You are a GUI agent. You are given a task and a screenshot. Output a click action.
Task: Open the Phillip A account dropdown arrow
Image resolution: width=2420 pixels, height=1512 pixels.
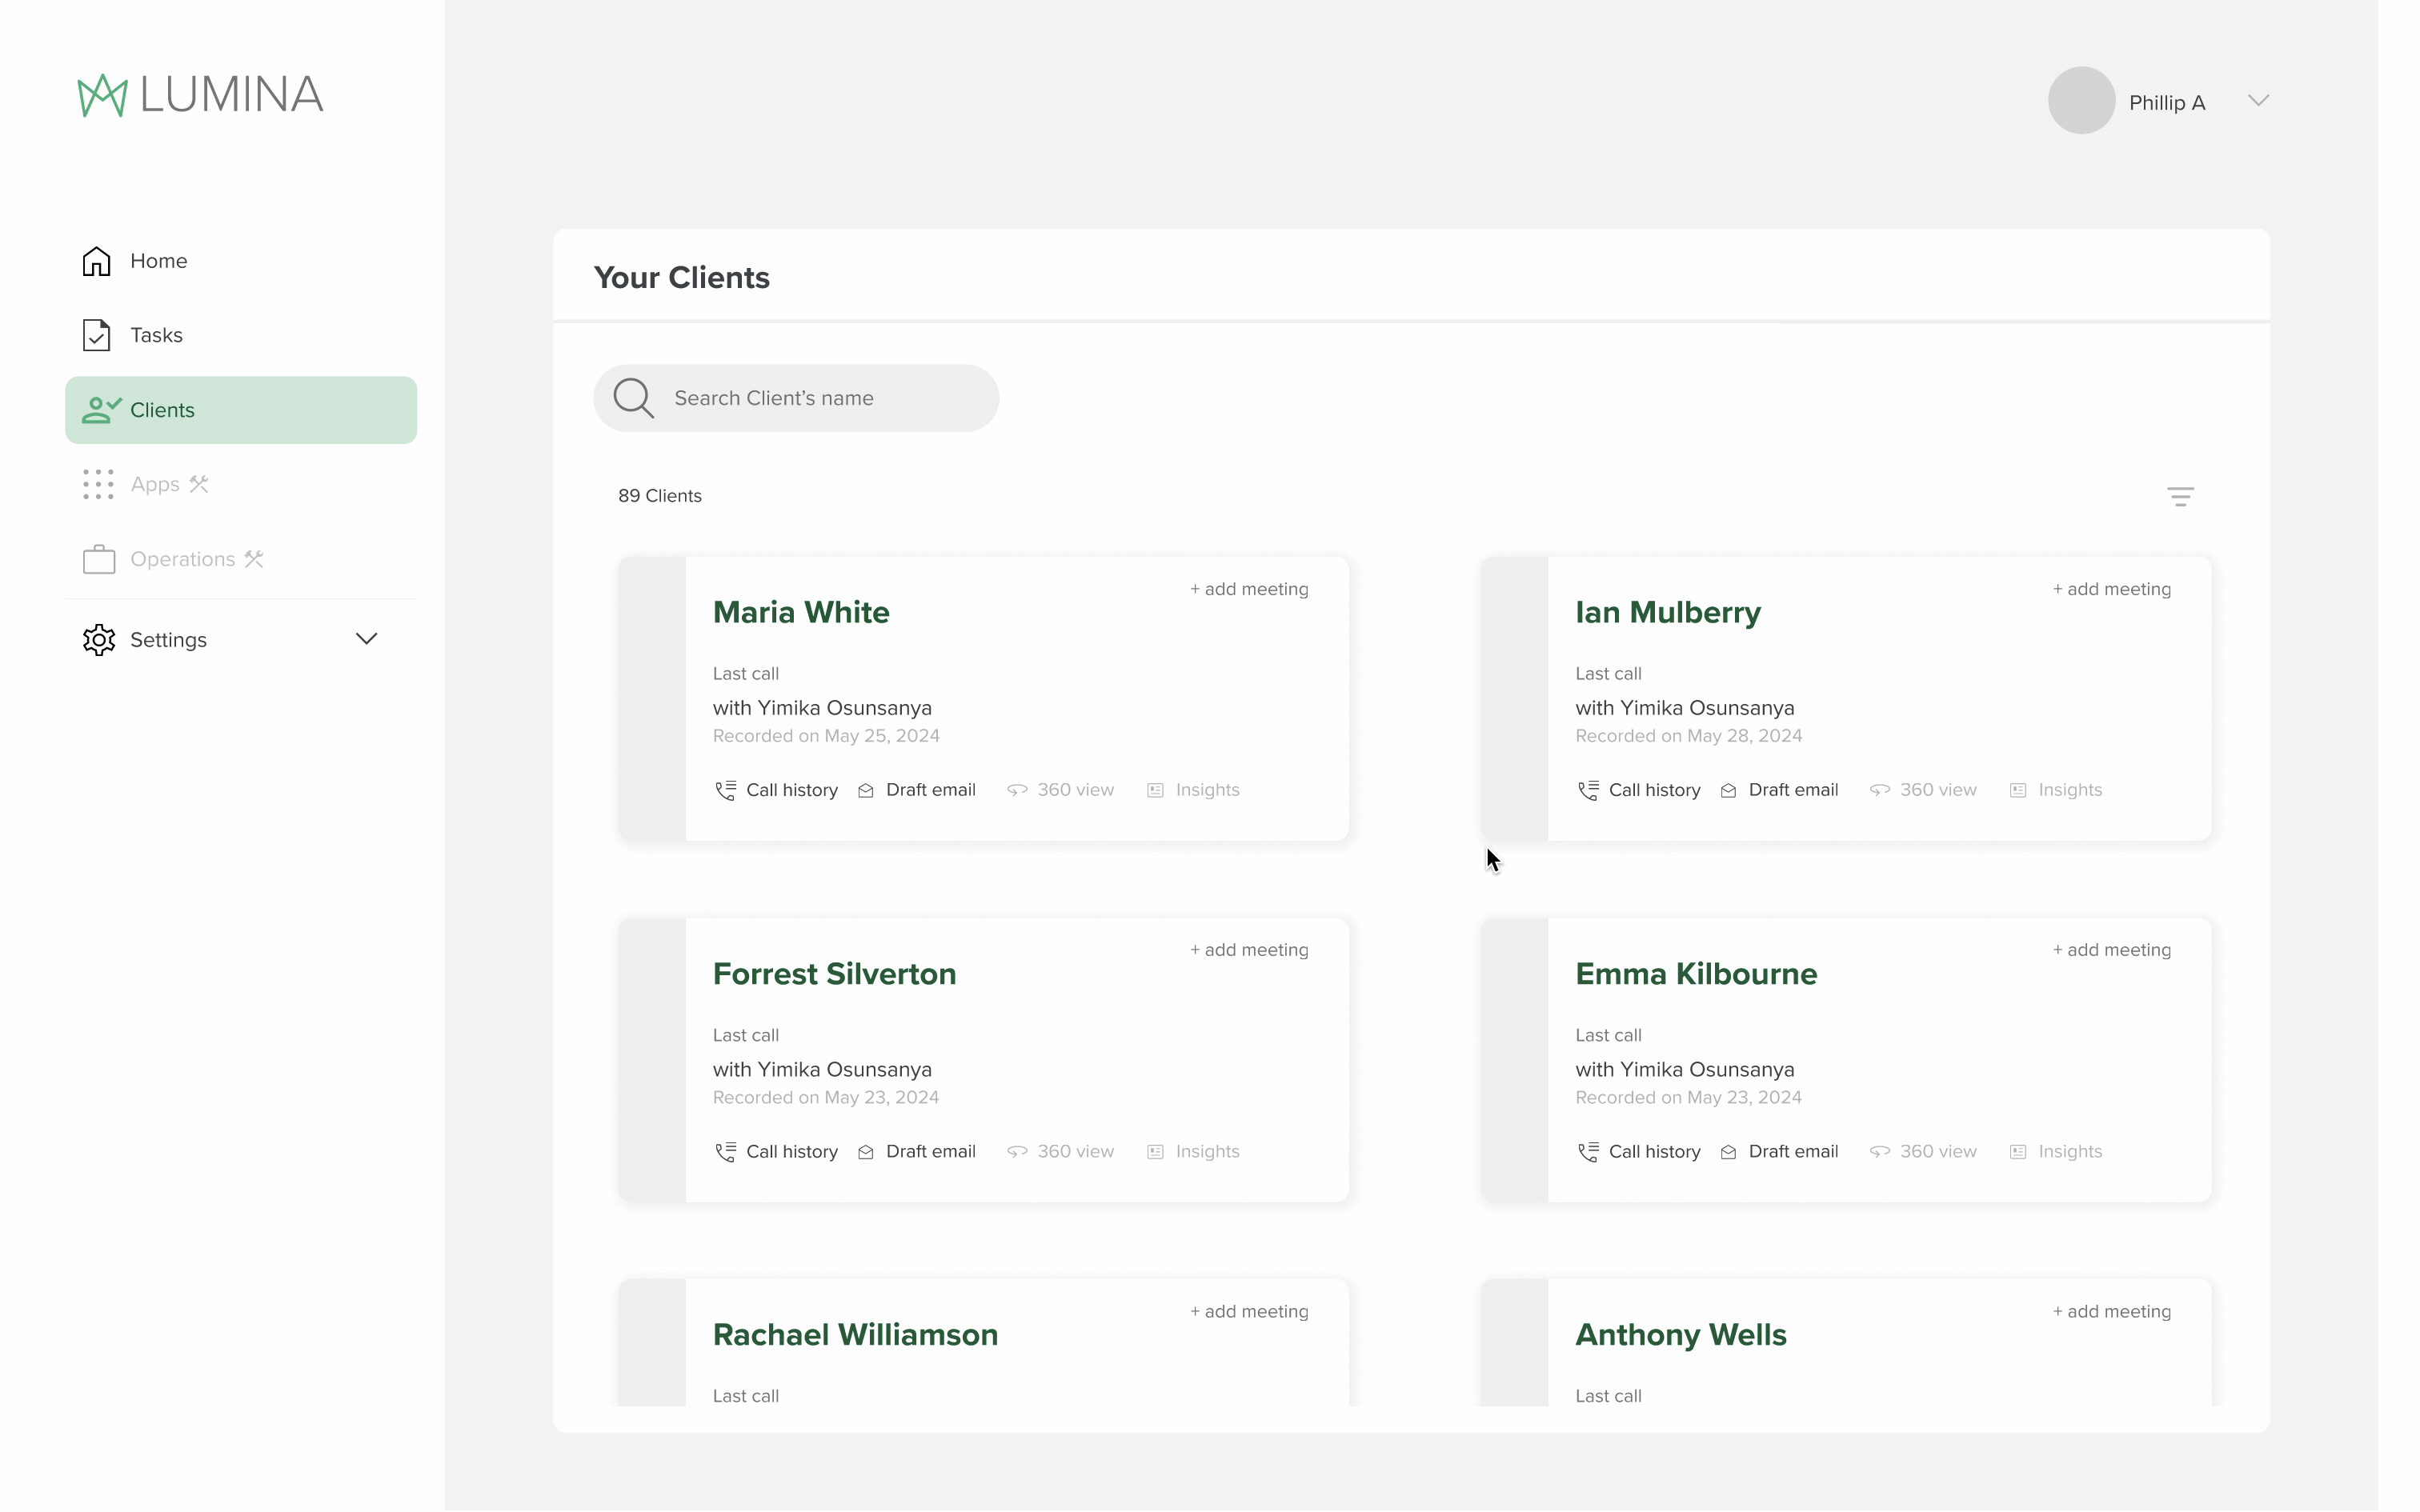coord(2258,101)
